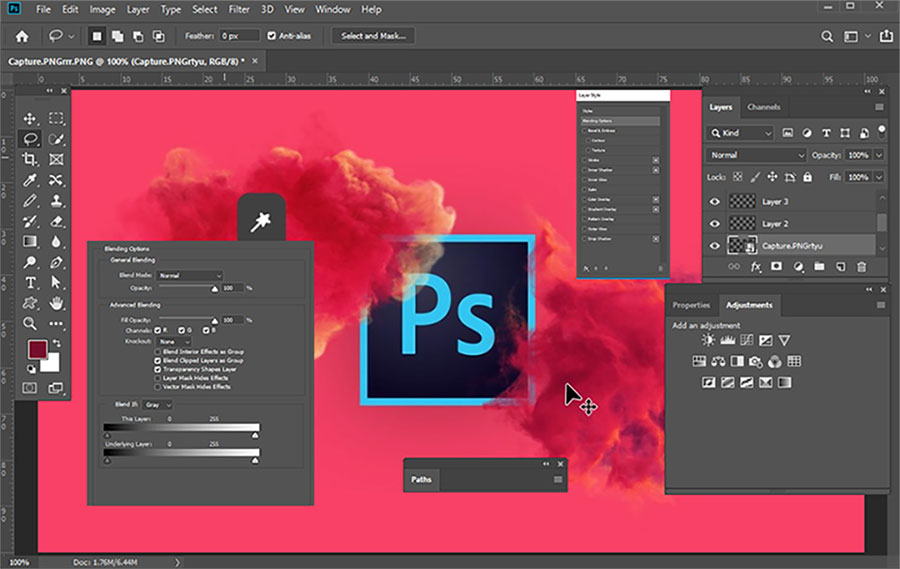Open the Kind filter dropdown
Screen dimensions: 900x569
pyautogui.click(x=740, y=133)
